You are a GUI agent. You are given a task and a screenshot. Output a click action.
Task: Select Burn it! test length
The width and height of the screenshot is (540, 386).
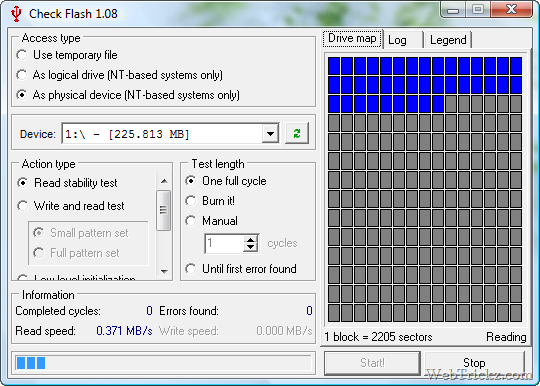click(x=210, y=201)
